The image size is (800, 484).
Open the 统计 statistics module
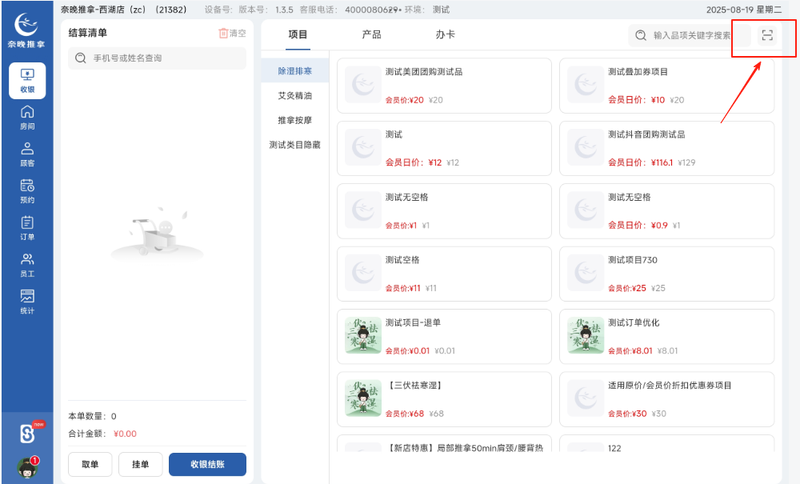(27, 302)
